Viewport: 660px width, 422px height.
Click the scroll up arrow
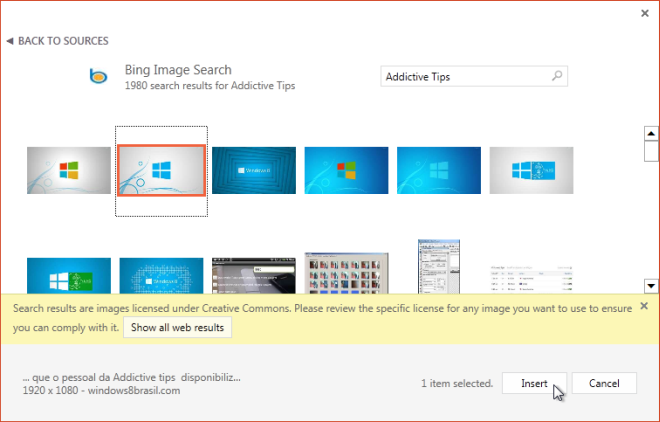click(x=651, y=134)
